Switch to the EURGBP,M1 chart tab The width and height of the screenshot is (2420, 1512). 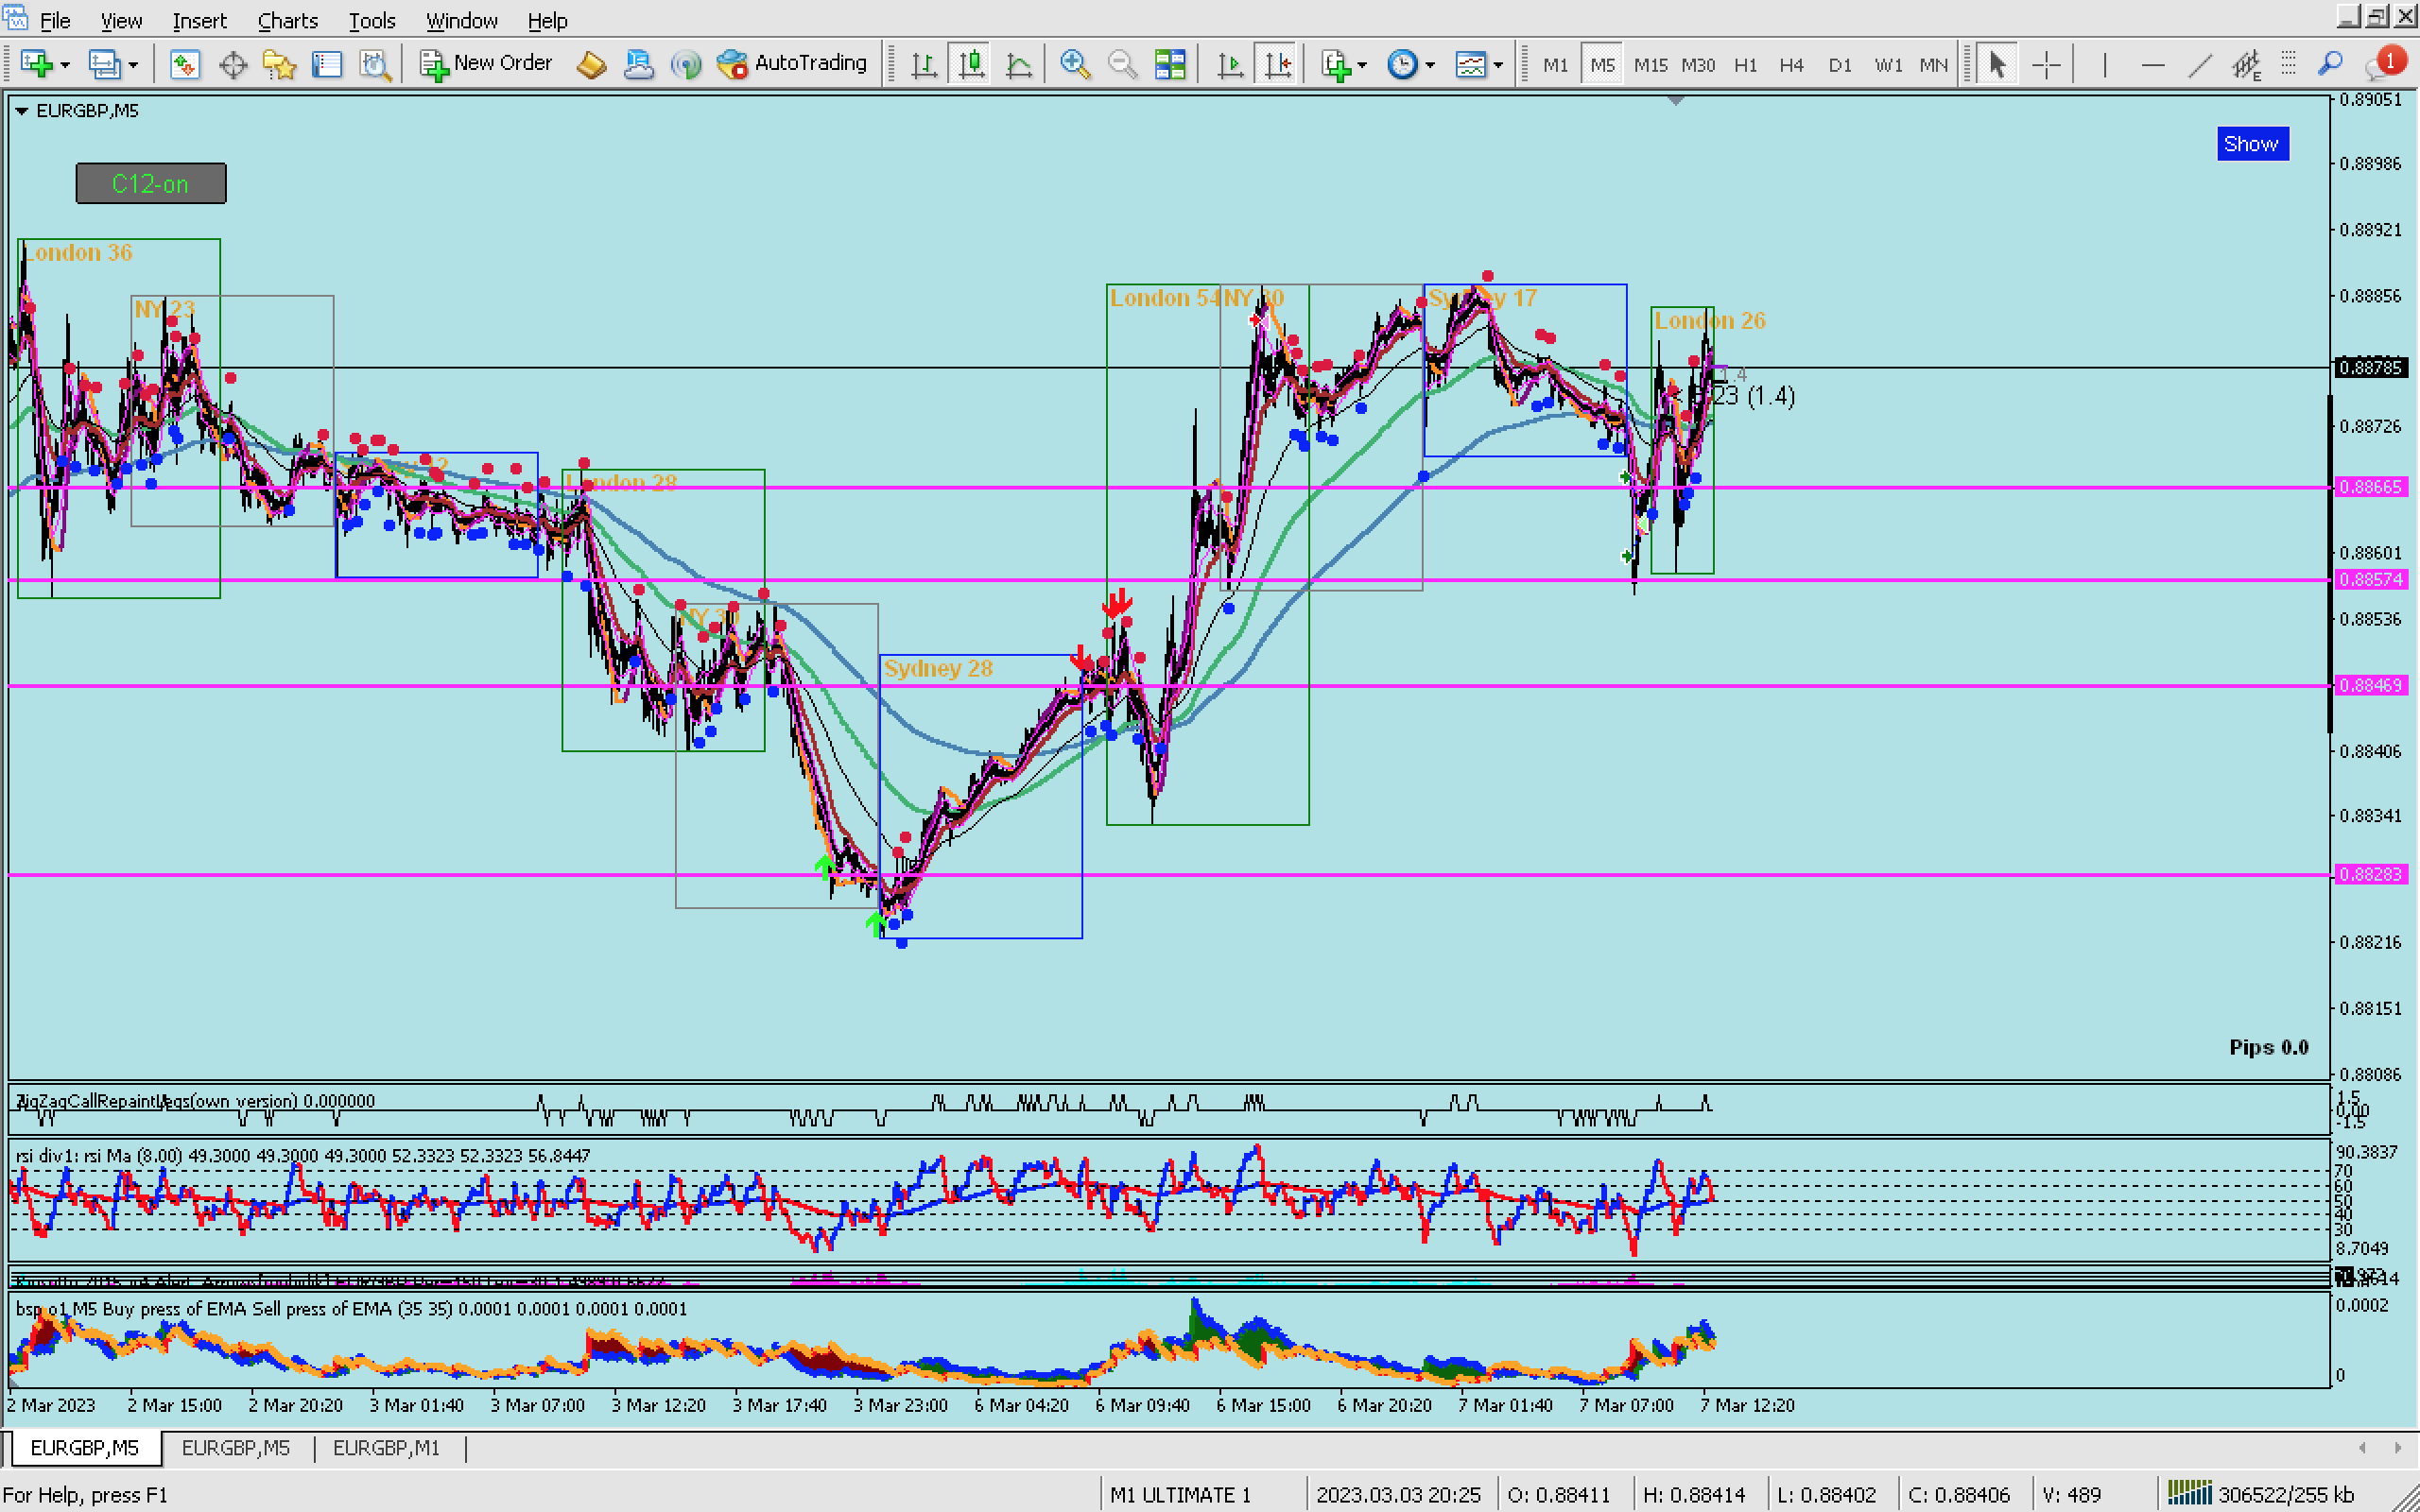[386, 1448]
